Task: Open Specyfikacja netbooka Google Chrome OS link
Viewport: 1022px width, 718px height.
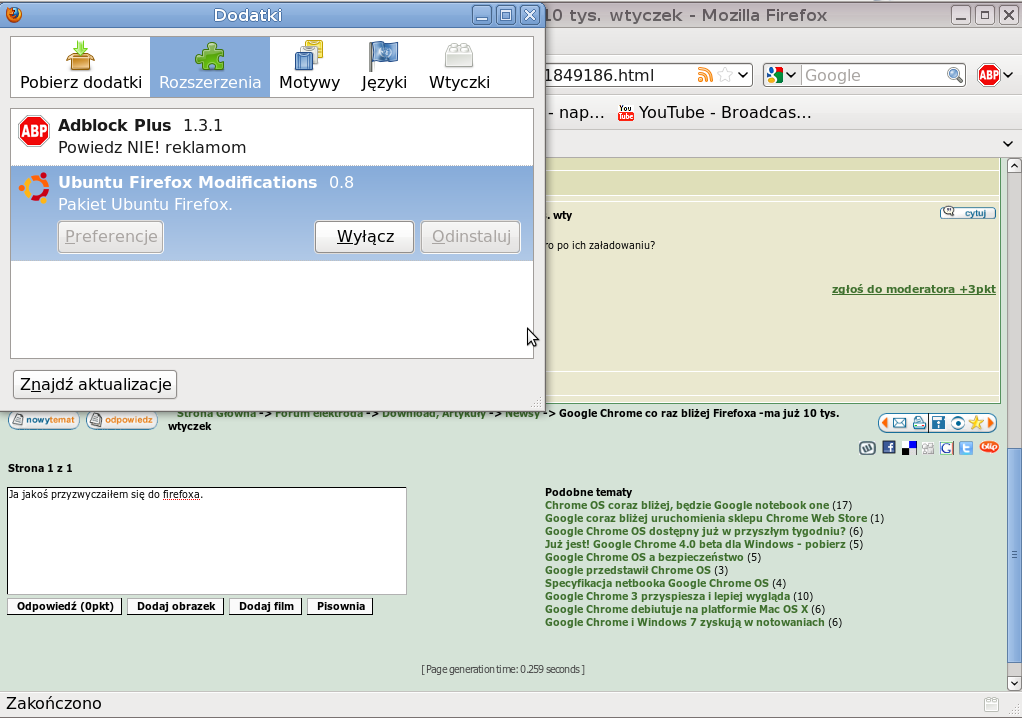Action: point(657,583)
